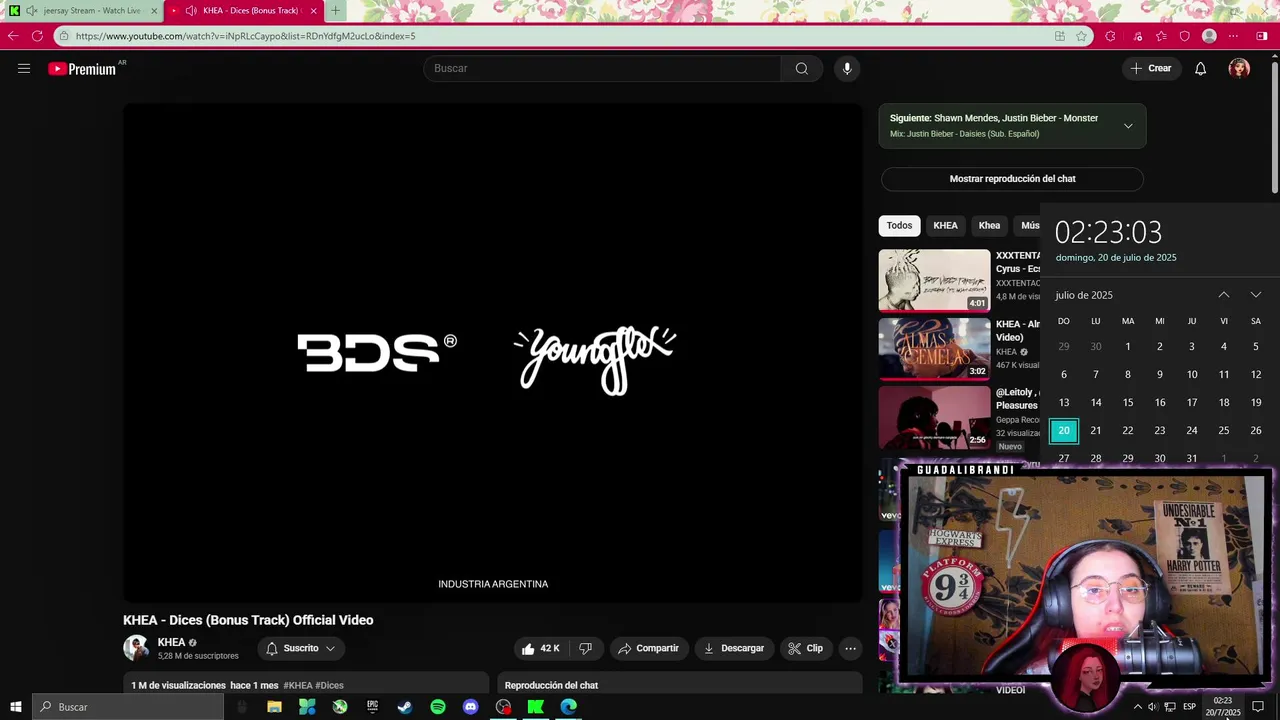Click the julio de 2025 header
Image resolution: width=1280 pixels, height=720 pixels.
1084,295
